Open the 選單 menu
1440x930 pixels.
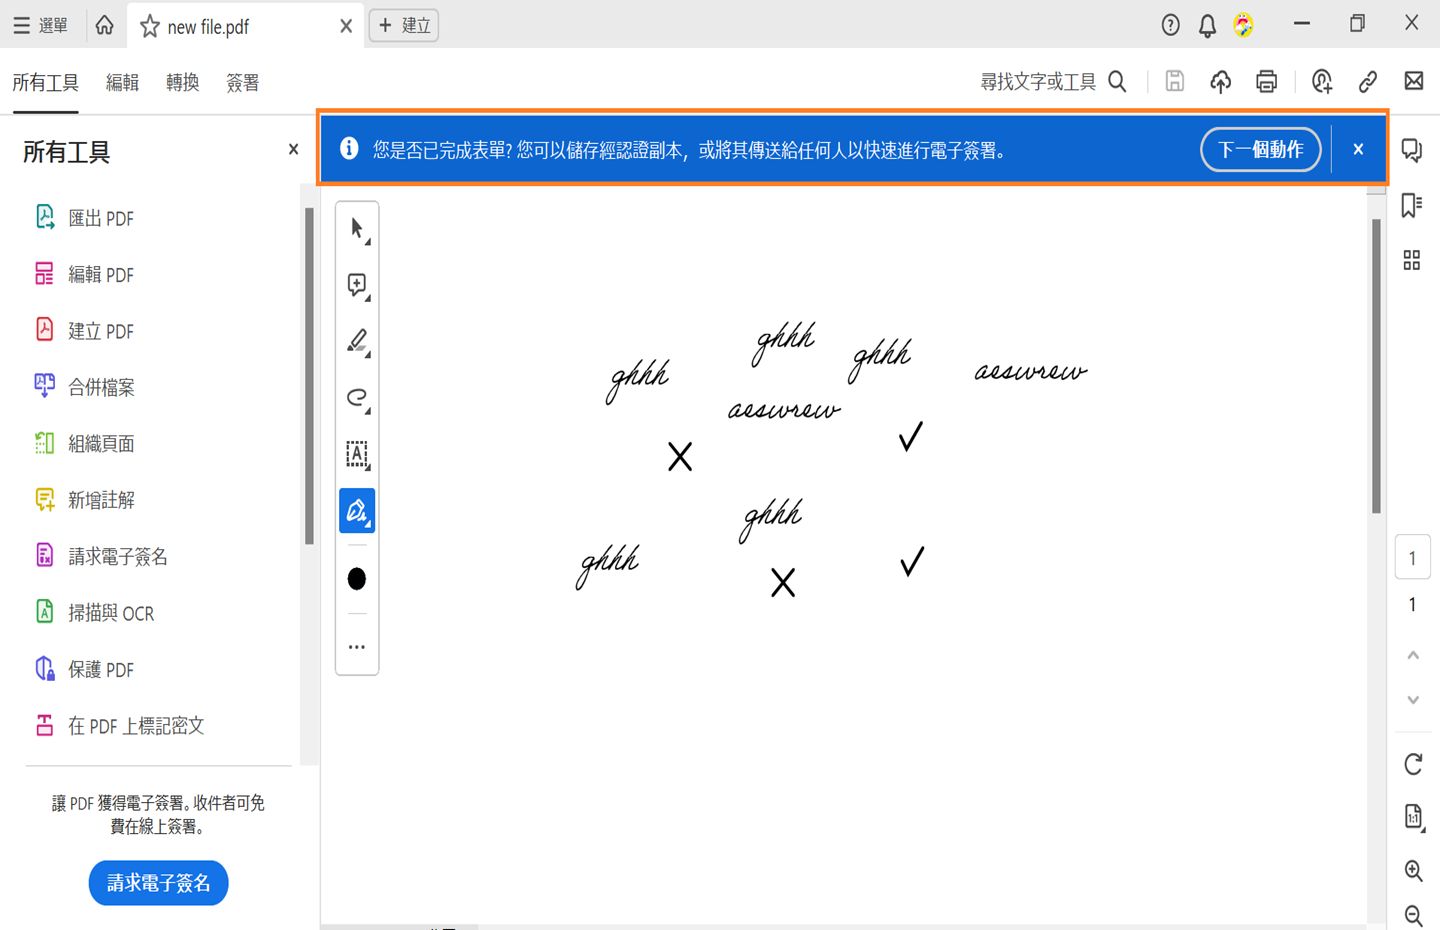click(41, 25)
